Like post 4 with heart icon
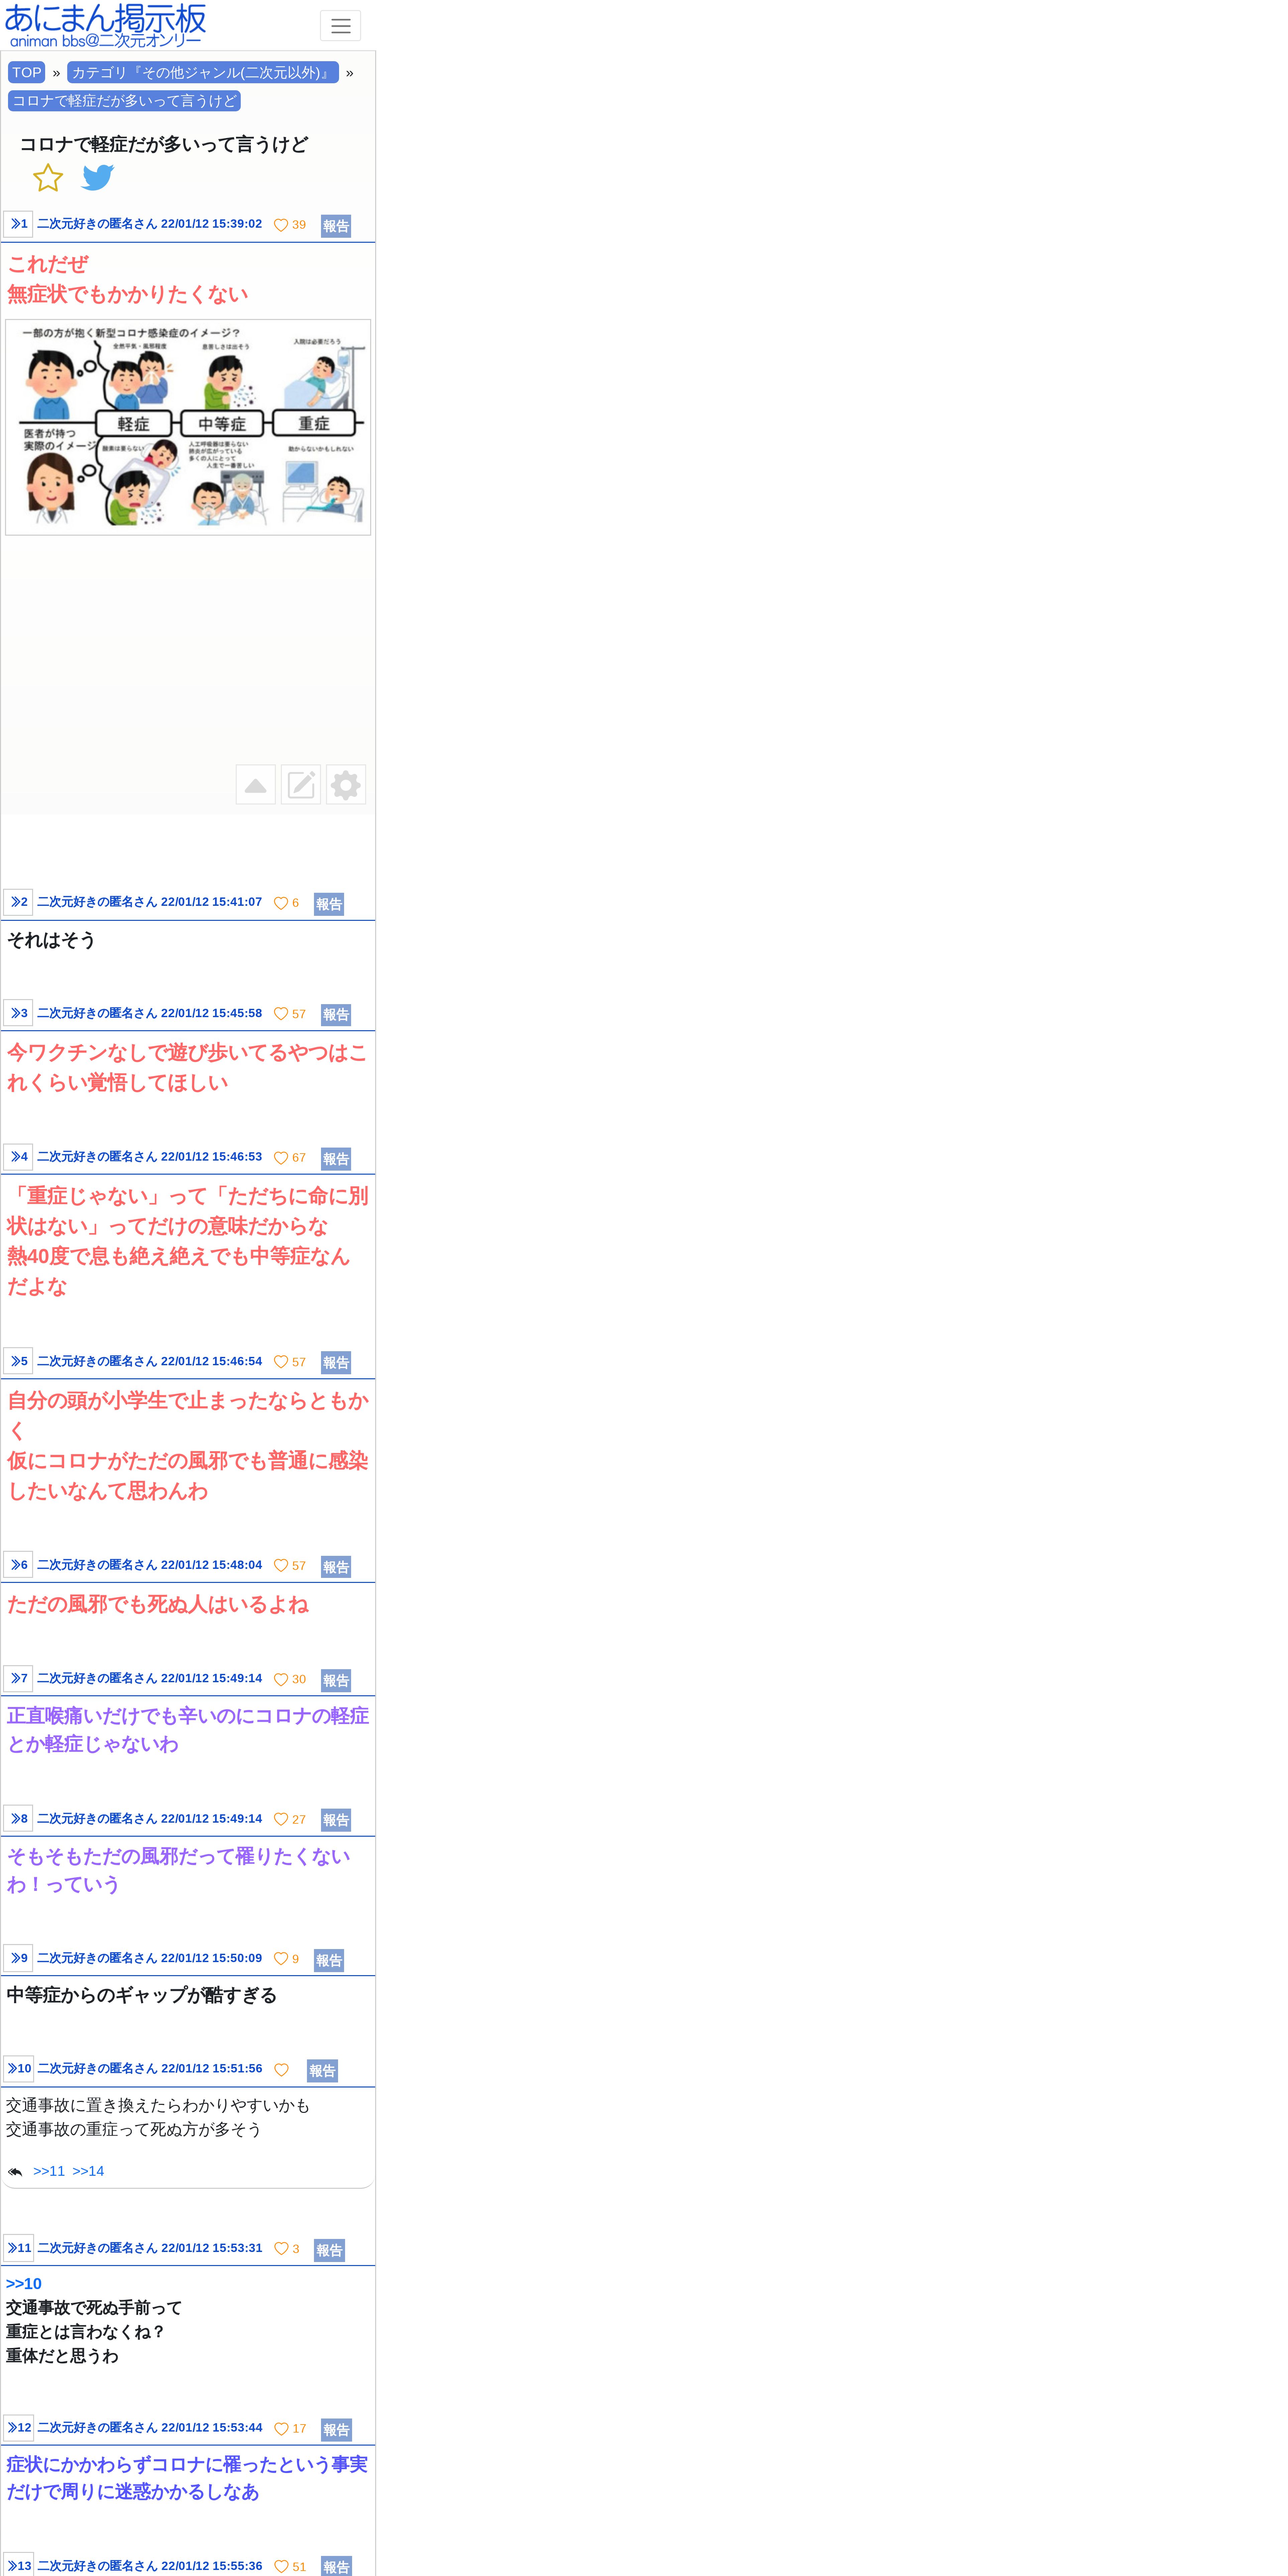Viewport: 1288px width, 2576px height. coord(281,1158)
